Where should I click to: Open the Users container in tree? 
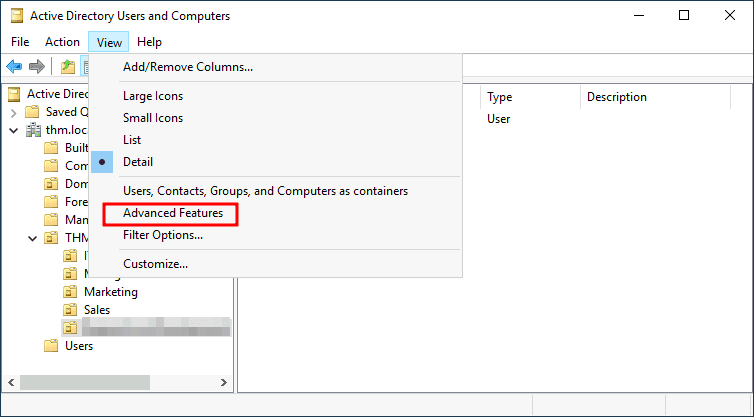[x=78, y=346]
